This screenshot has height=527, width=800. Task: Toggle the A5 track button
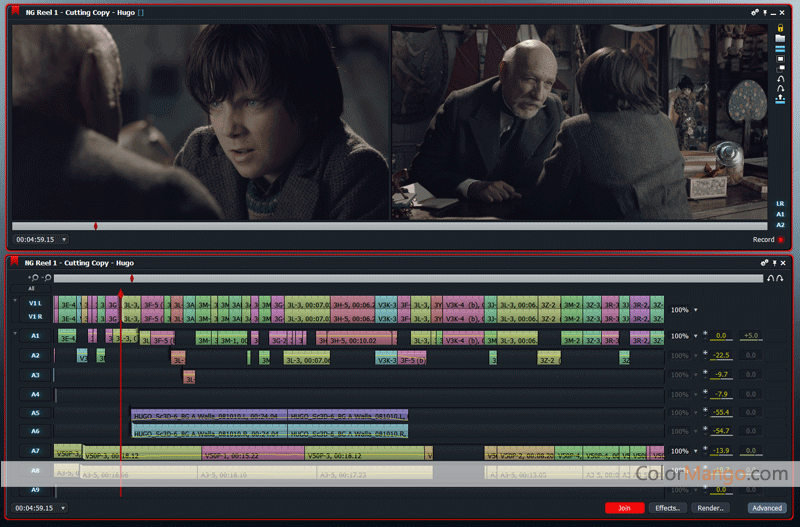click(x=35, y=413)
